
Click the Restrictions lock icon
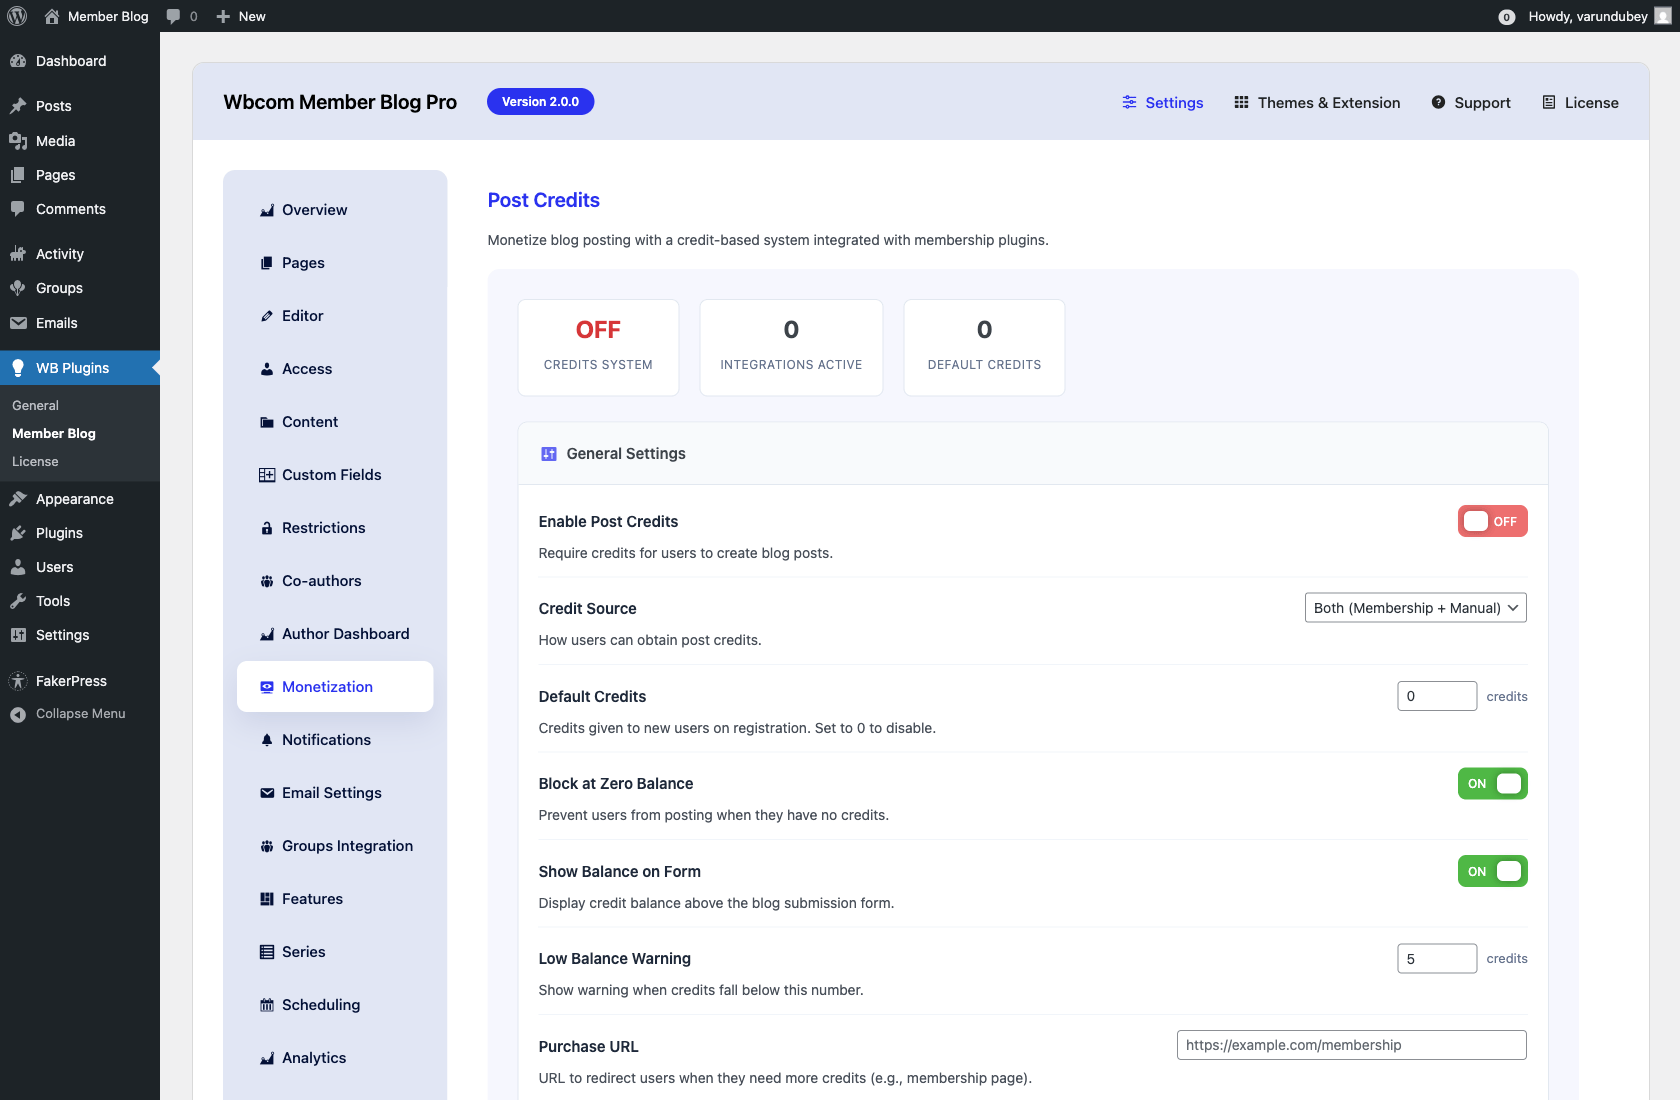click(267, 528)
